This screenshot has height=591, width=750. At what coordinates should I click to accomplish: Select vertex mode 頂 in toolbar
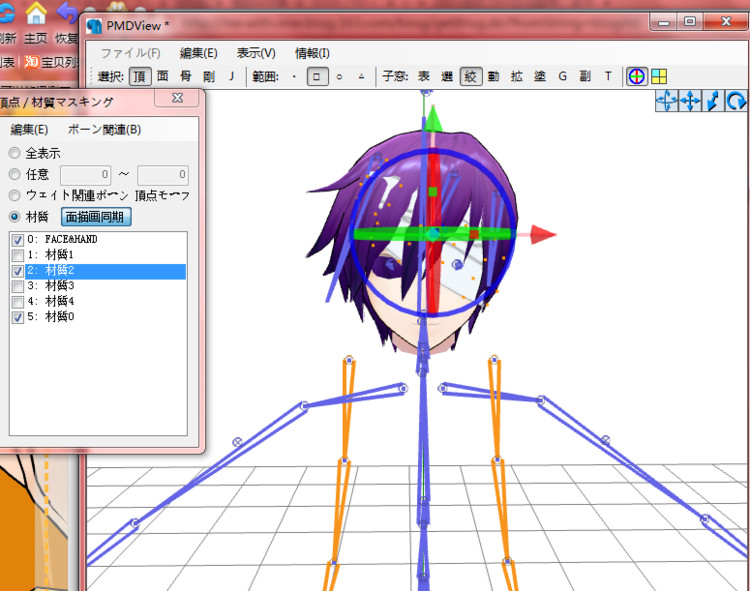pos(140,77)
